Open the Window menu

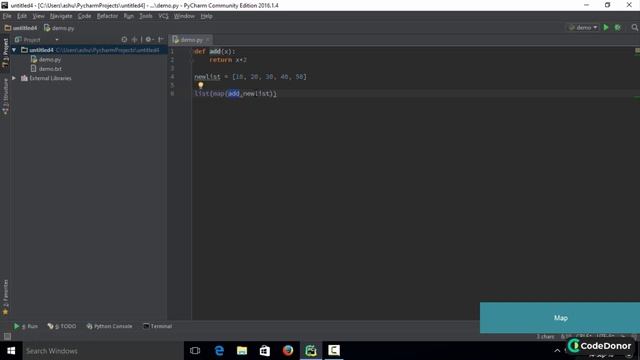click(184, 16)
